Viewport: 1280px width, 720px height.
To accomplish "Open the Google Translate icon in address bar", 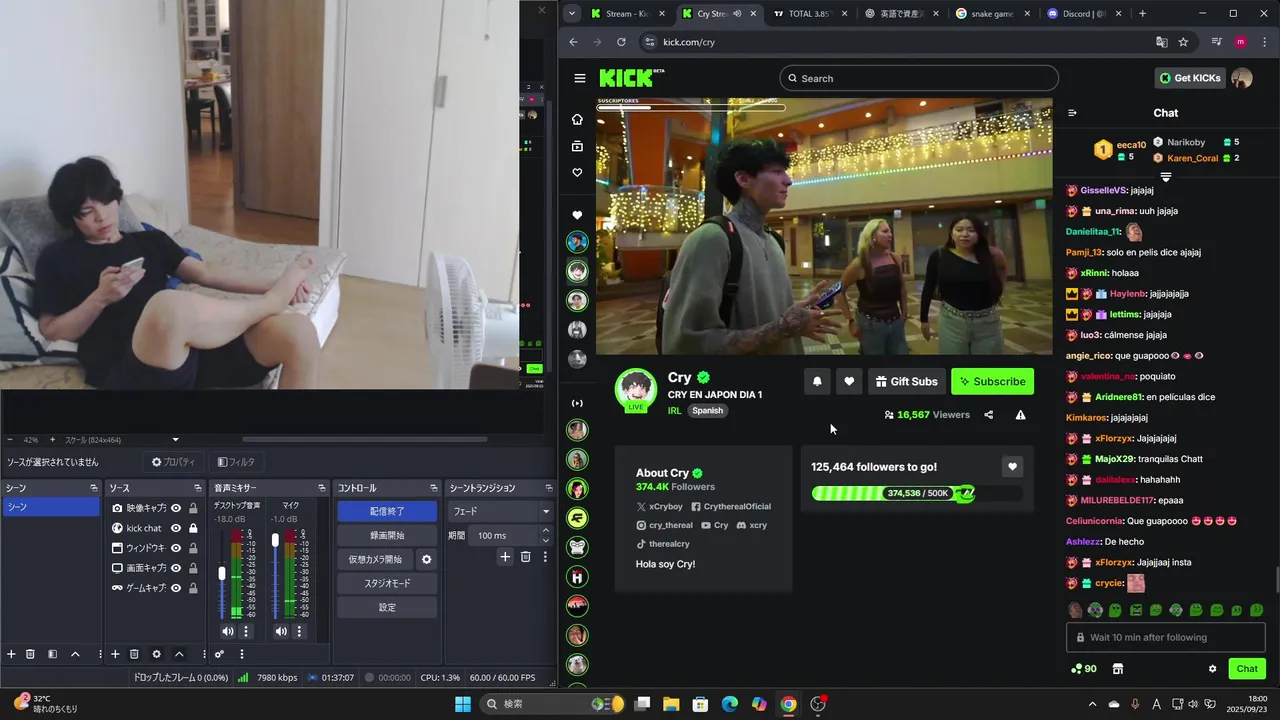I will point(1162,42).
